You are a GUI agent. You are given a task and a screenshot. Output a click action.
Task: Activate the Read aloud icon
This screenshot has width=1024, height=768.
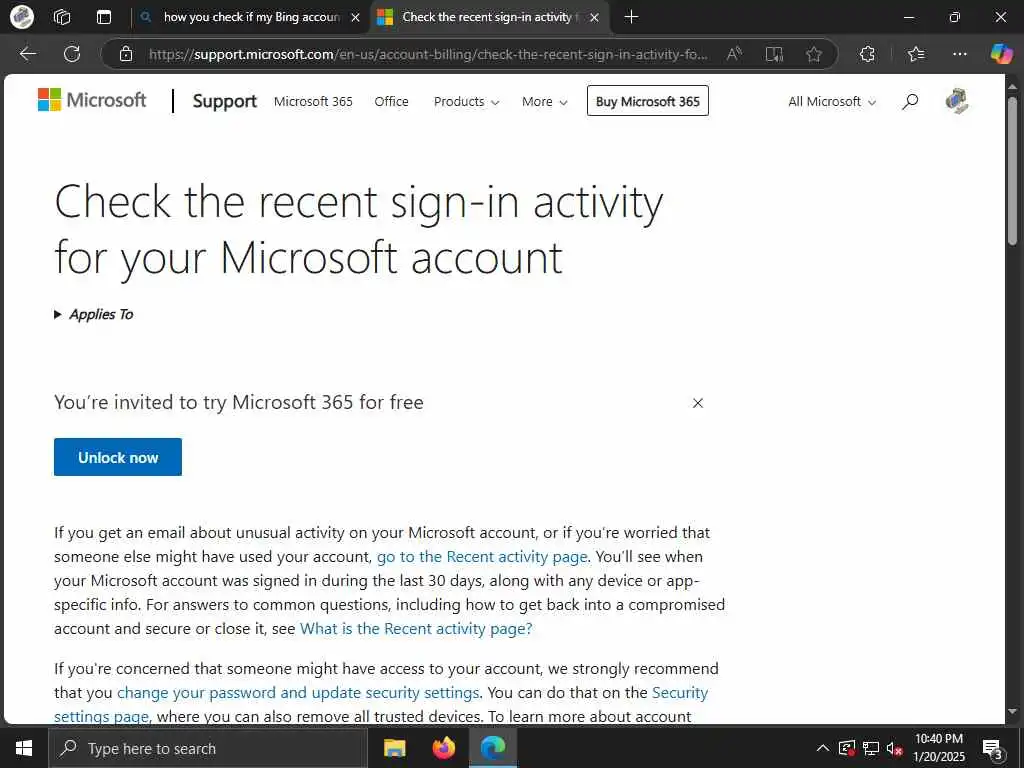pos(734,54)
